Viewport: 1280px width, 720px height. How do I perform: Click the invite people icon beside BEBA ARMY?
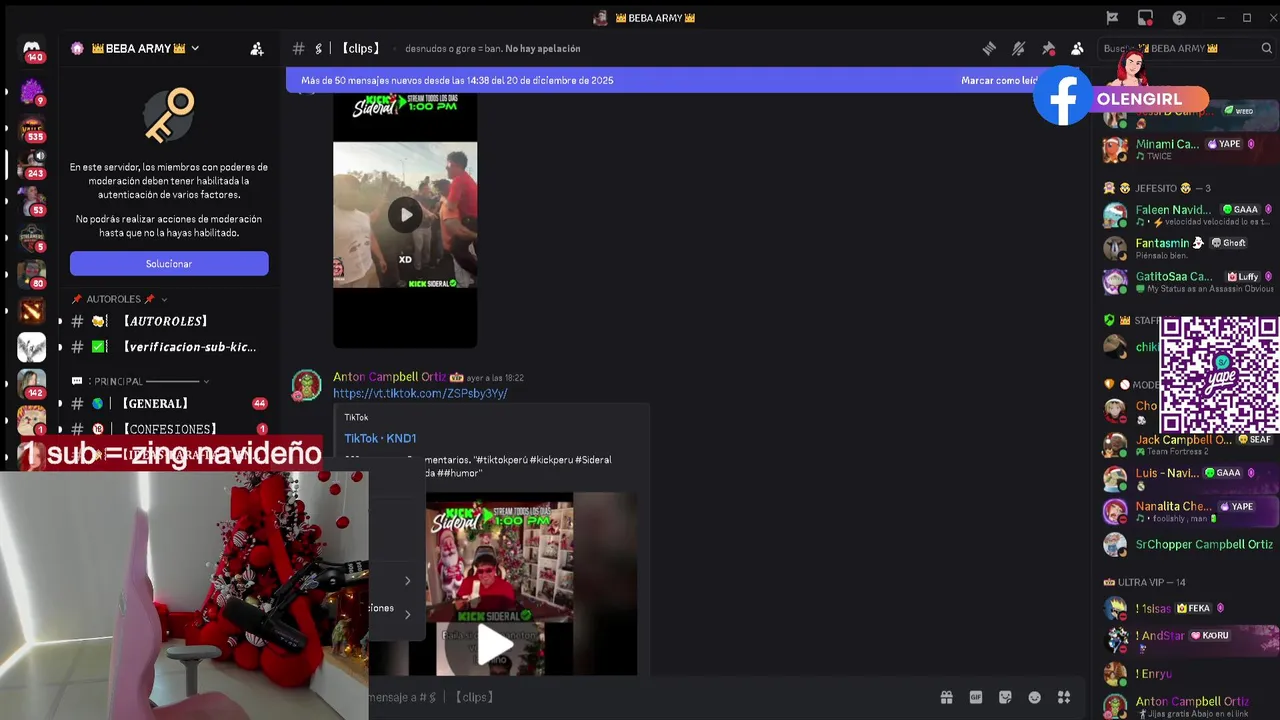click(x=257, y=48)
